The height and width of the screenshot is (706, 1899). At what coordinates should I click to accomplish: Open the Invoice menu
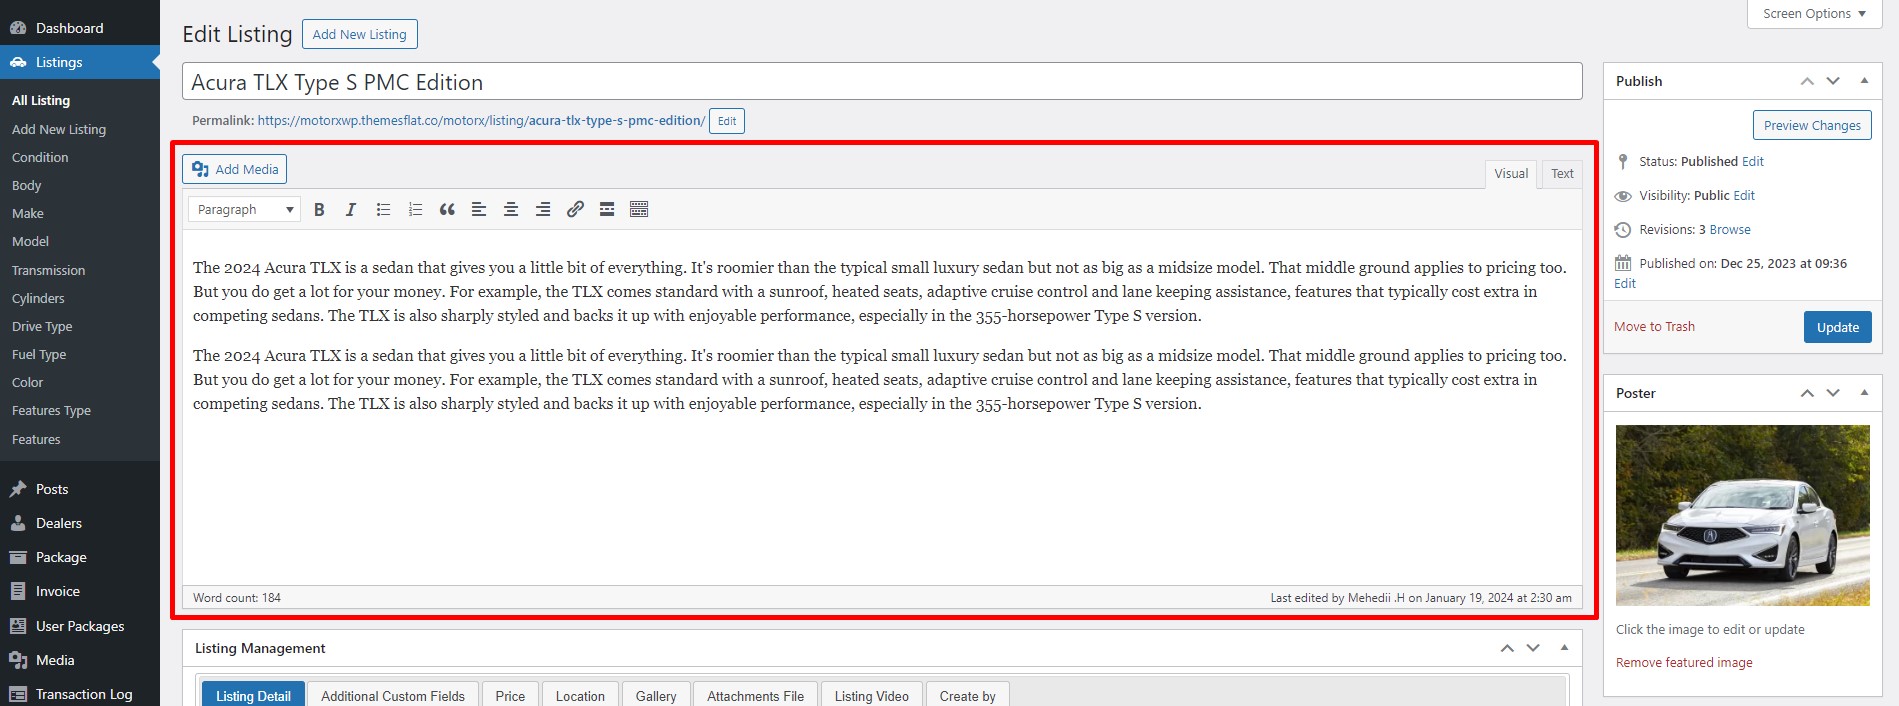click(x=80, y=591)
